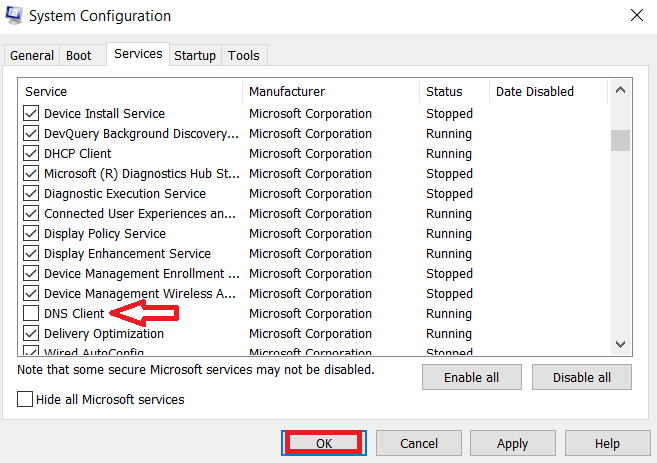The image size is (657, 463).
Task: Uncheck Diagnostic Execution Service checkbox
Action: pyautogui.click(x=31, y=194)
